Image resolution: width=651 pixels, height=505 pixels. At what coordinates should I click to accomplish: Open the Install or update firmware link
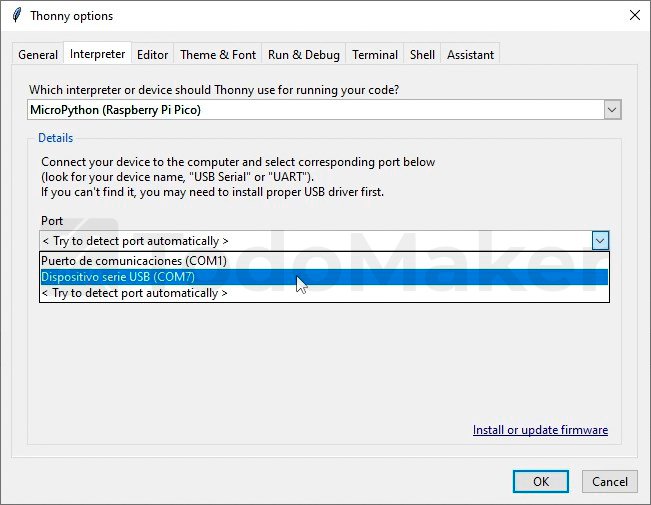pyautogui.click(x=540, y=430)
